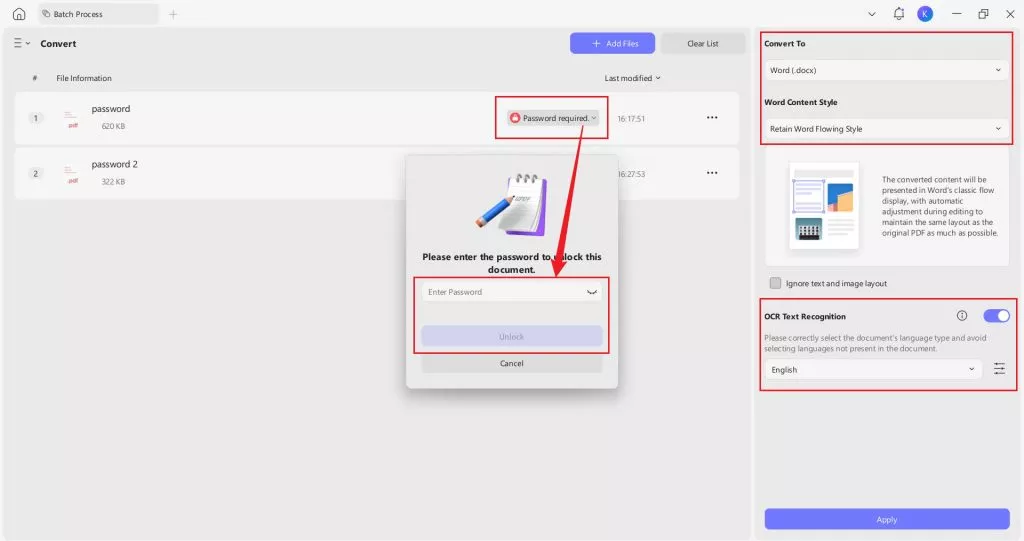Click the Enter Password input field
The image size is (1024, 541).
500,292
